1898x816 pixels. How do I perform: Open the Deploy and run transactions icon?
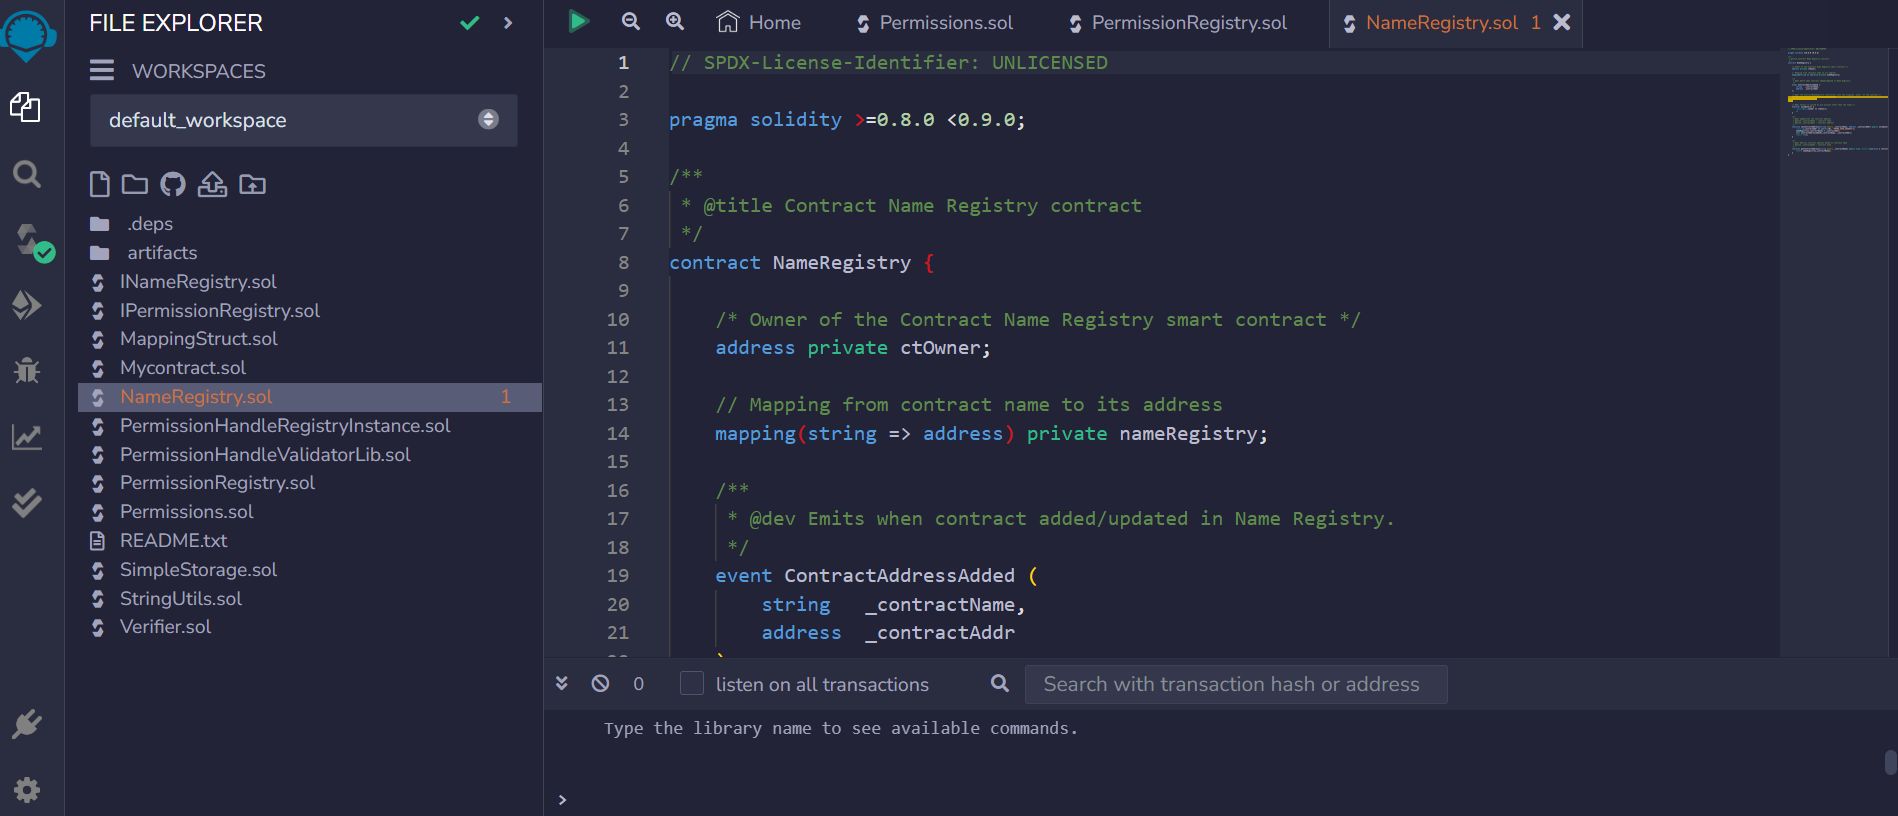click(26, 305)
